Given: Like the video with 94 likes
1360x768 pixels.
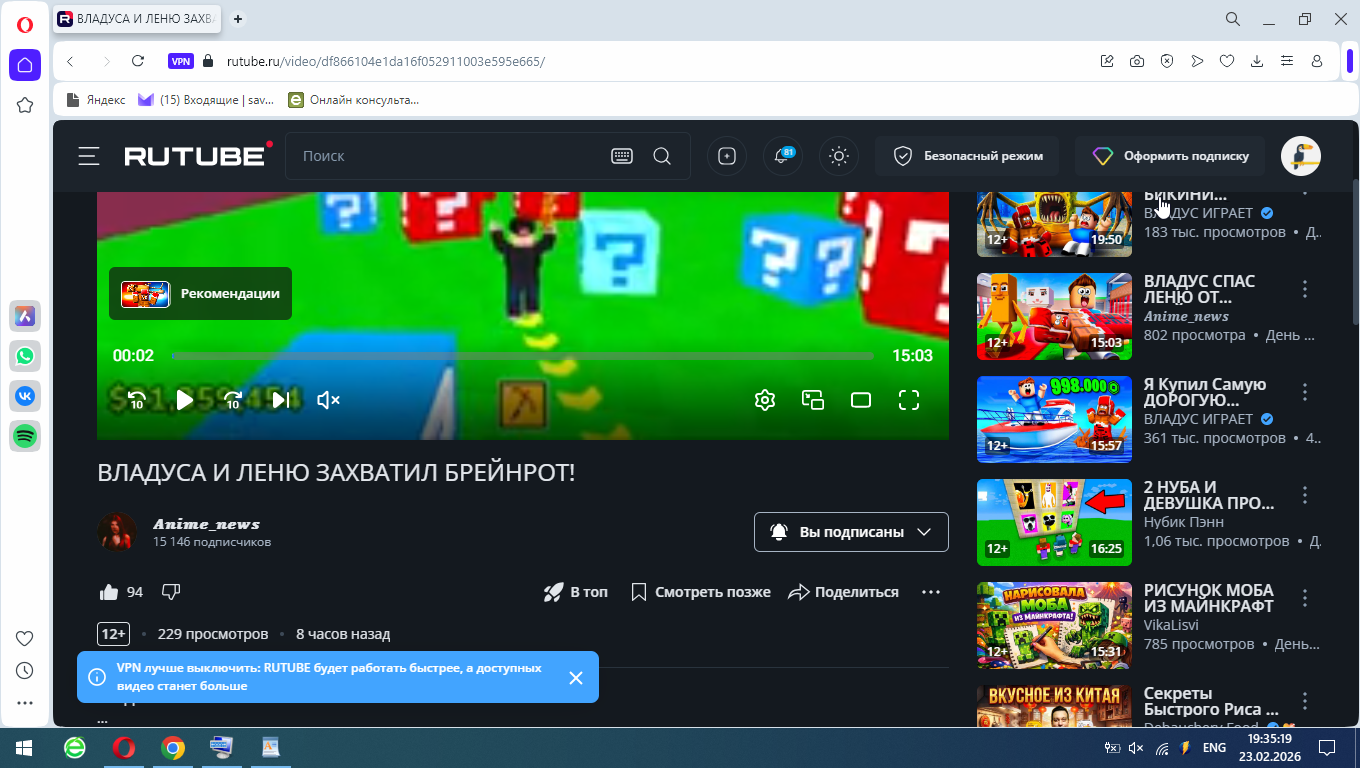Looking at the screenshot, I should click(121, 592).
